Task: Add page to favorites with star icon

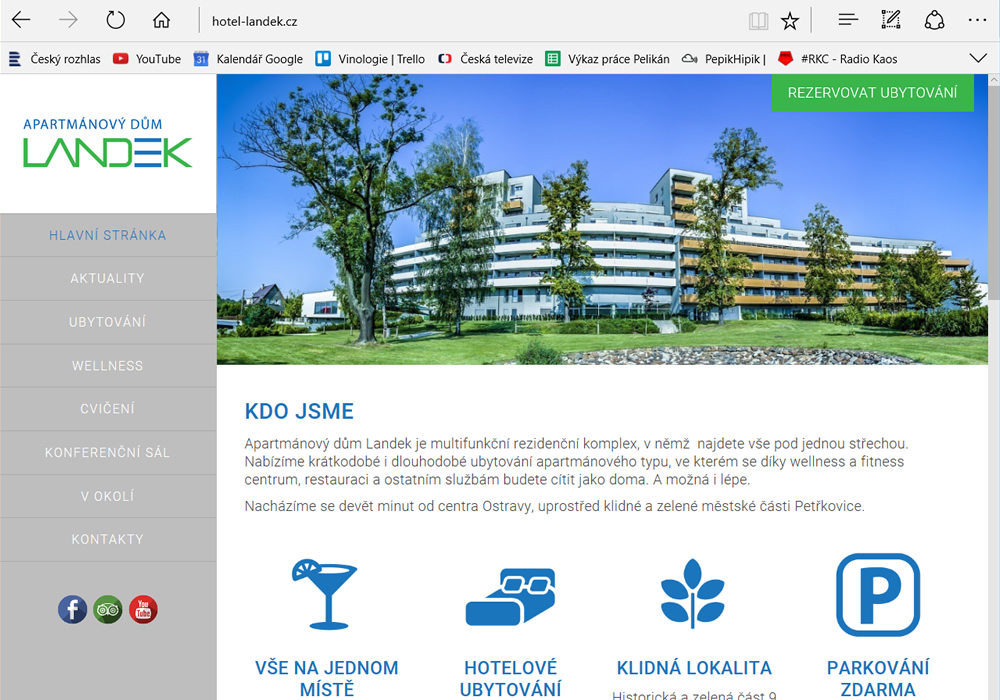Action: 790,20
